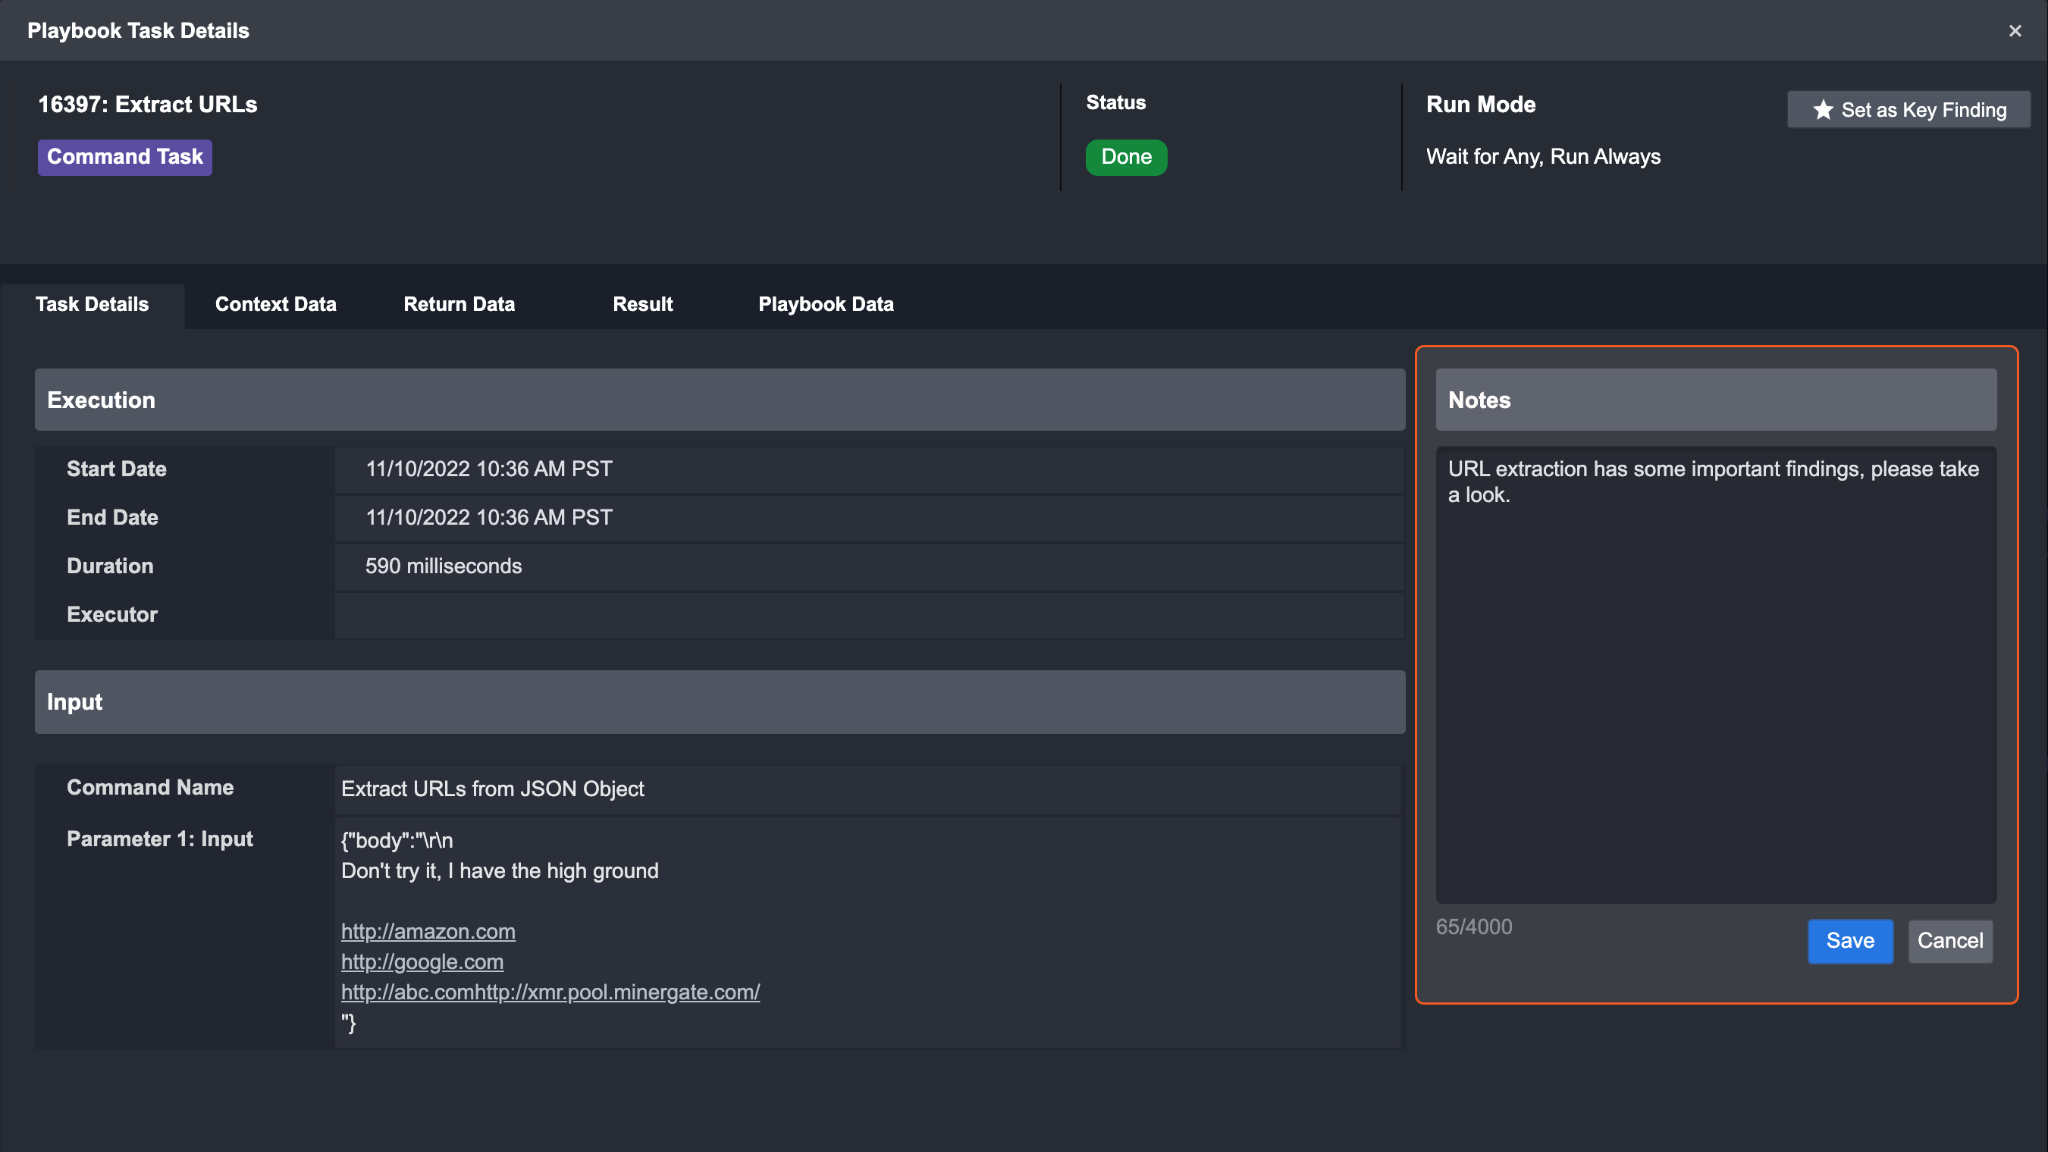Screen dimensions: 2048x1152
Task: Click the Notes panel header
Action: [x=1715, y=400]
